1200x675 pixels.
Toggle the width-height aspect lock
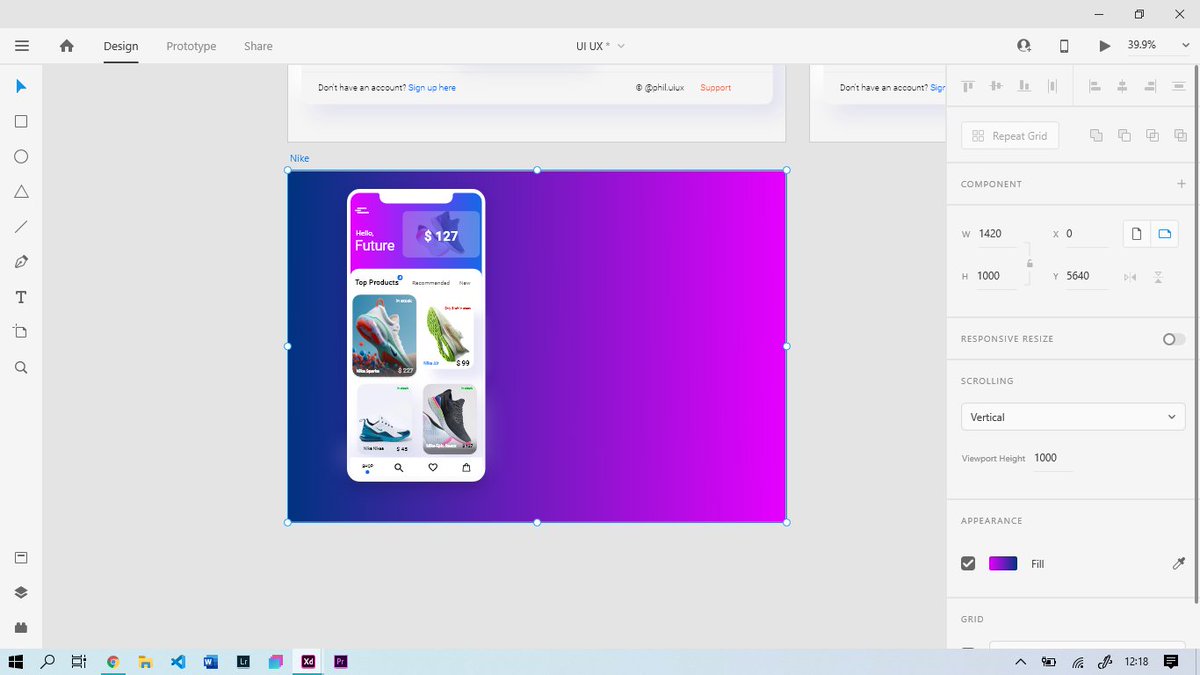coord(1030,264)
